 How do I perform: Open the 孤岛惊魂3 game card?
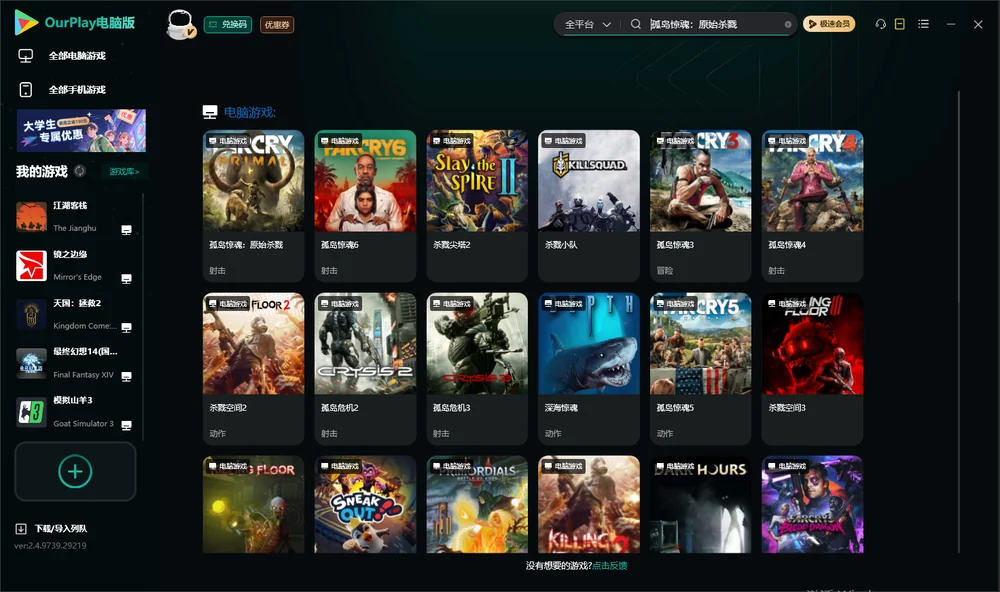[700, 206]
